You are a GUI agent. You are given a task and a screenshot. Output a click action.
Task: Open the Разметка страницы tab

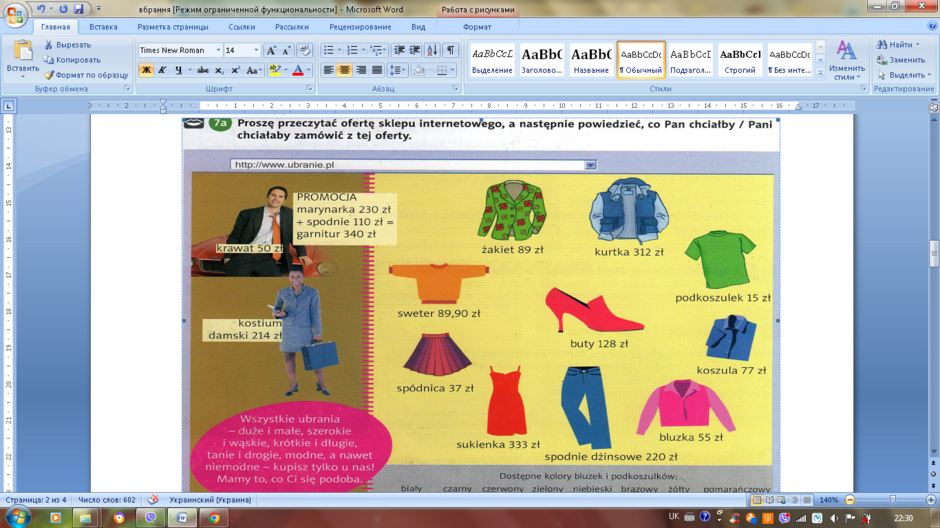pos(173,27)
